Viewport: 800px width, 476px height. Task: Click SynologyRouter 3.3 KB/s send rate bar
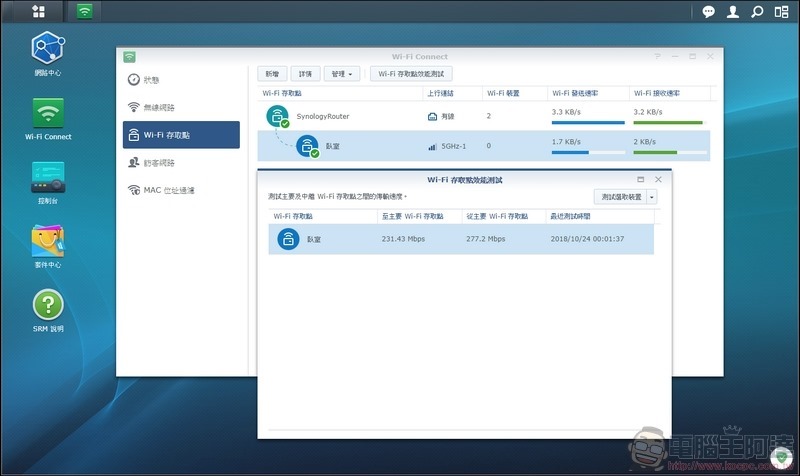pyautogui.click(x=588, y=122)
